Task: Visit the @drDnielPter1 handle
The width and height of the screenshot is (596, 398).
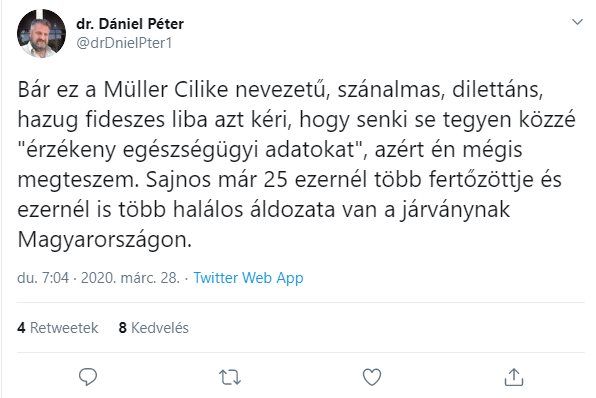Action: [x=124, y=43]
